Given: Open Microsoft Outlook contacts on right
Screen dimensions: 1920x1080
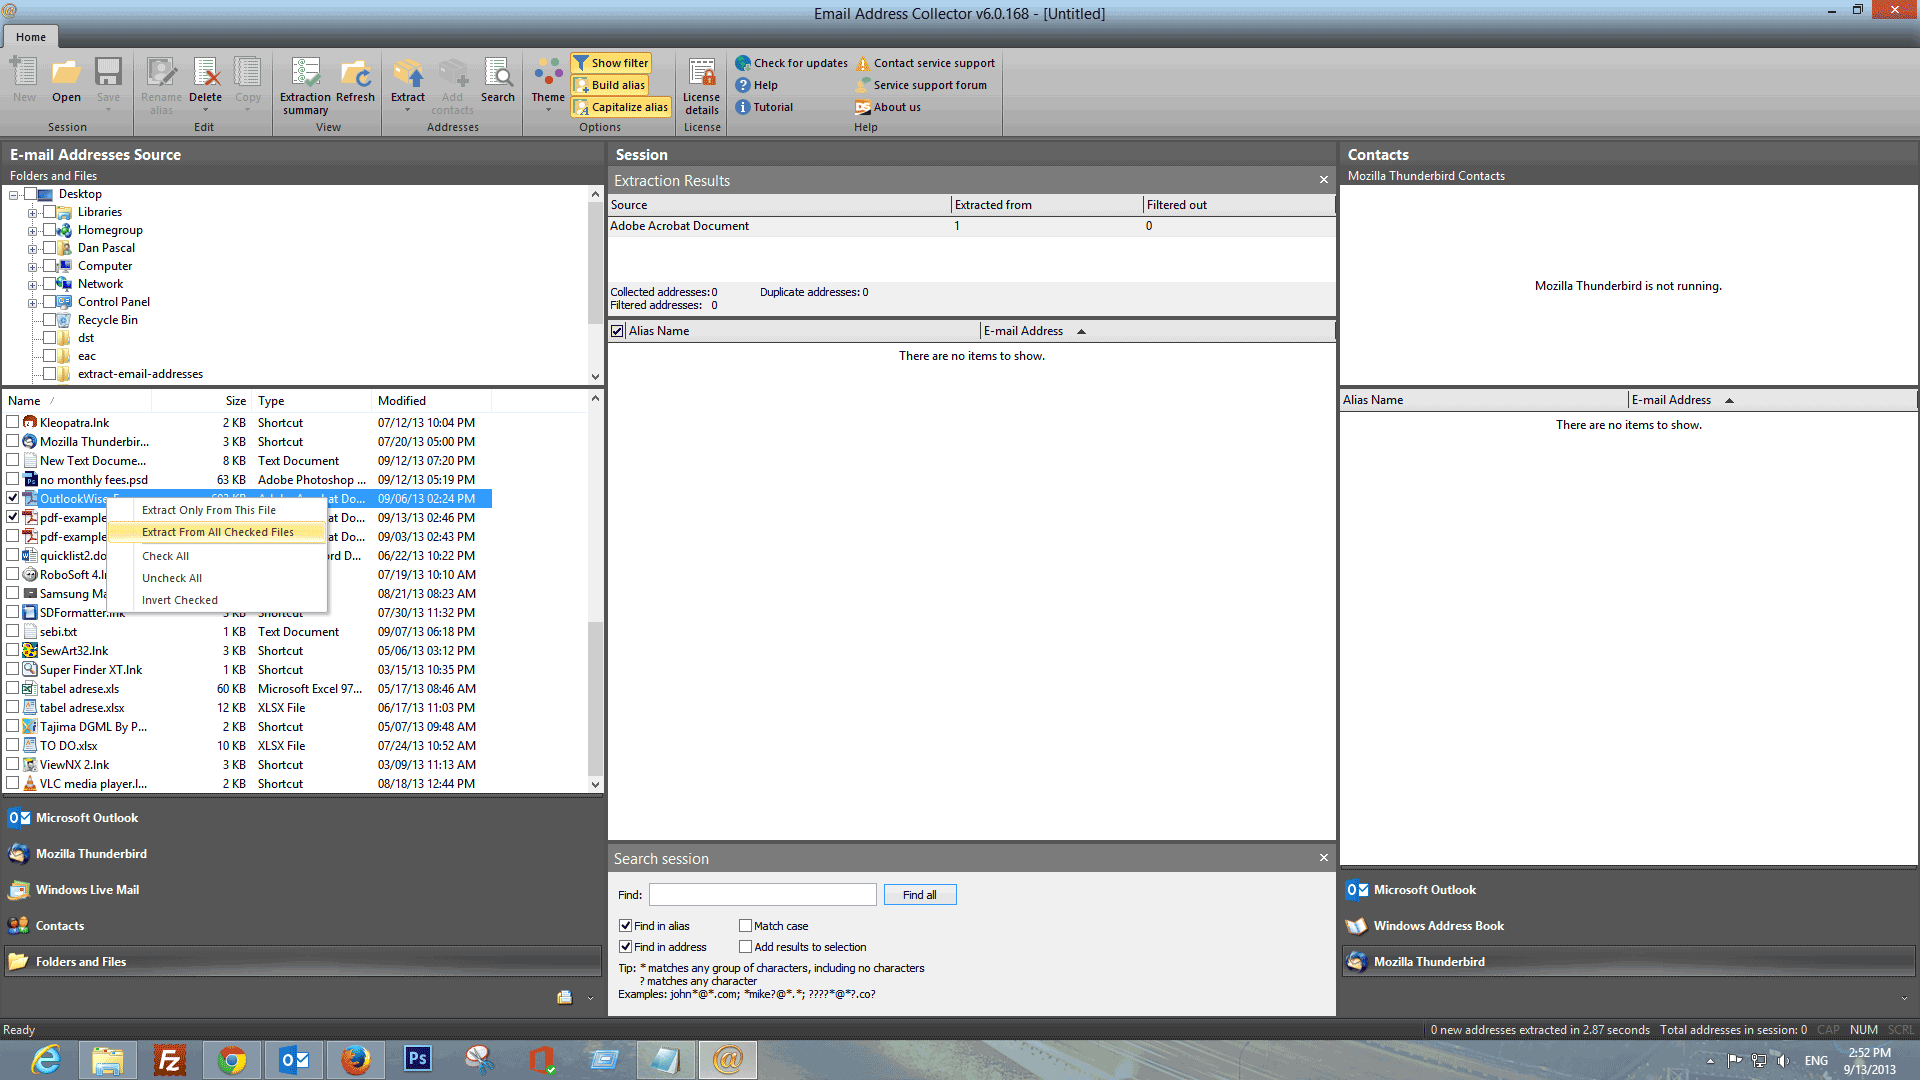Looking at the screenshot, I should [x=1629, y=890].
